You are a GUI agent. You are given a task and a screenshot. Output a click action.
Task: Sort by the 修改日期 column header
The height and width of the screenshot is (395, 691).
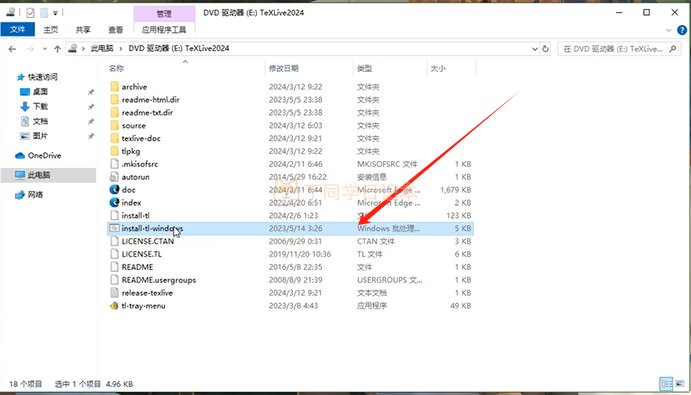(x=284, y=68)
